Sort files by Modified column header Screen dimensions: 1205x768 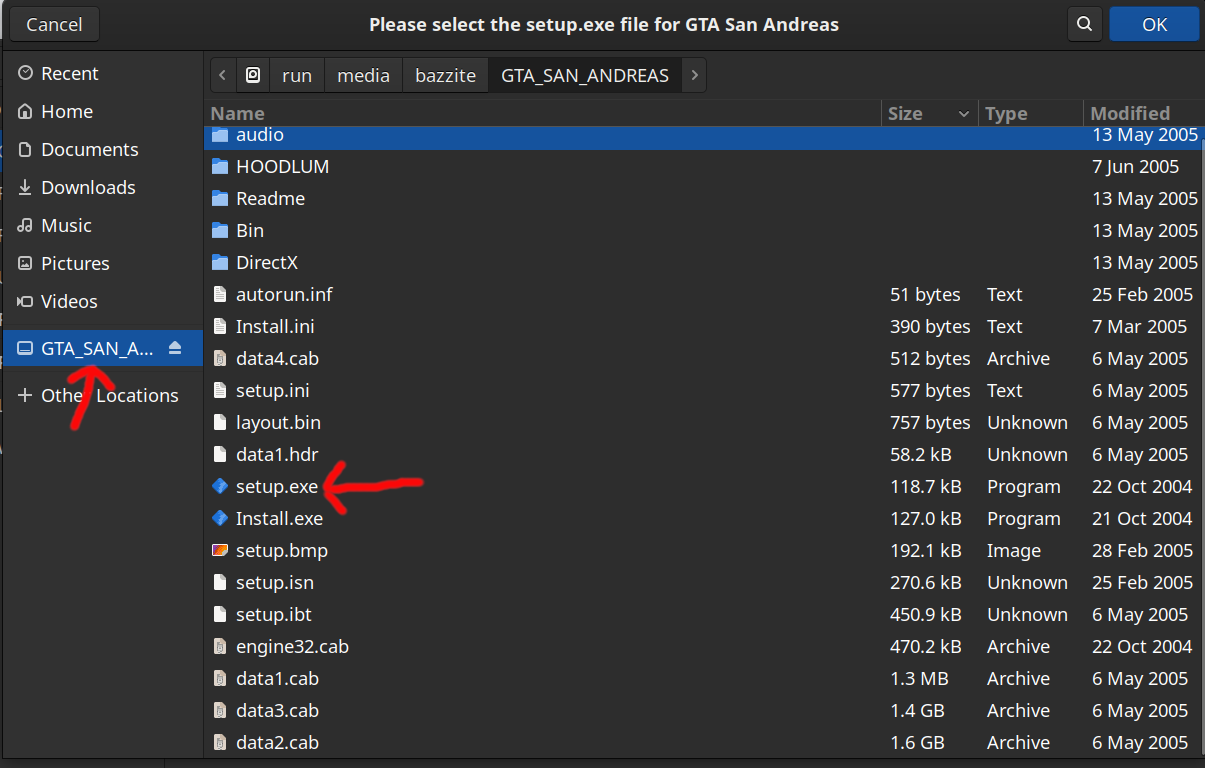point(1144,113)
